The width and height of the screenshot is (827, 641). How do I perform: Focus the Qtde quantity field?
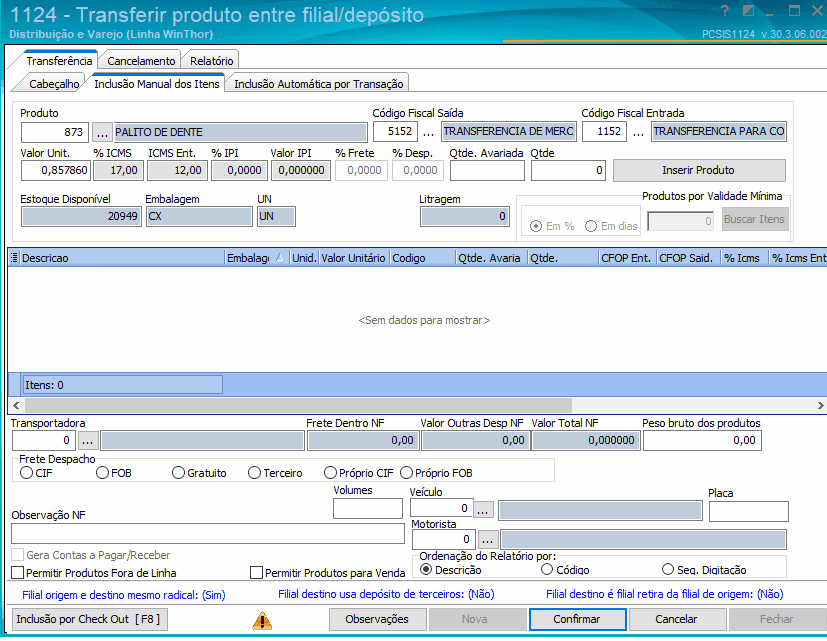click(568, 170)
